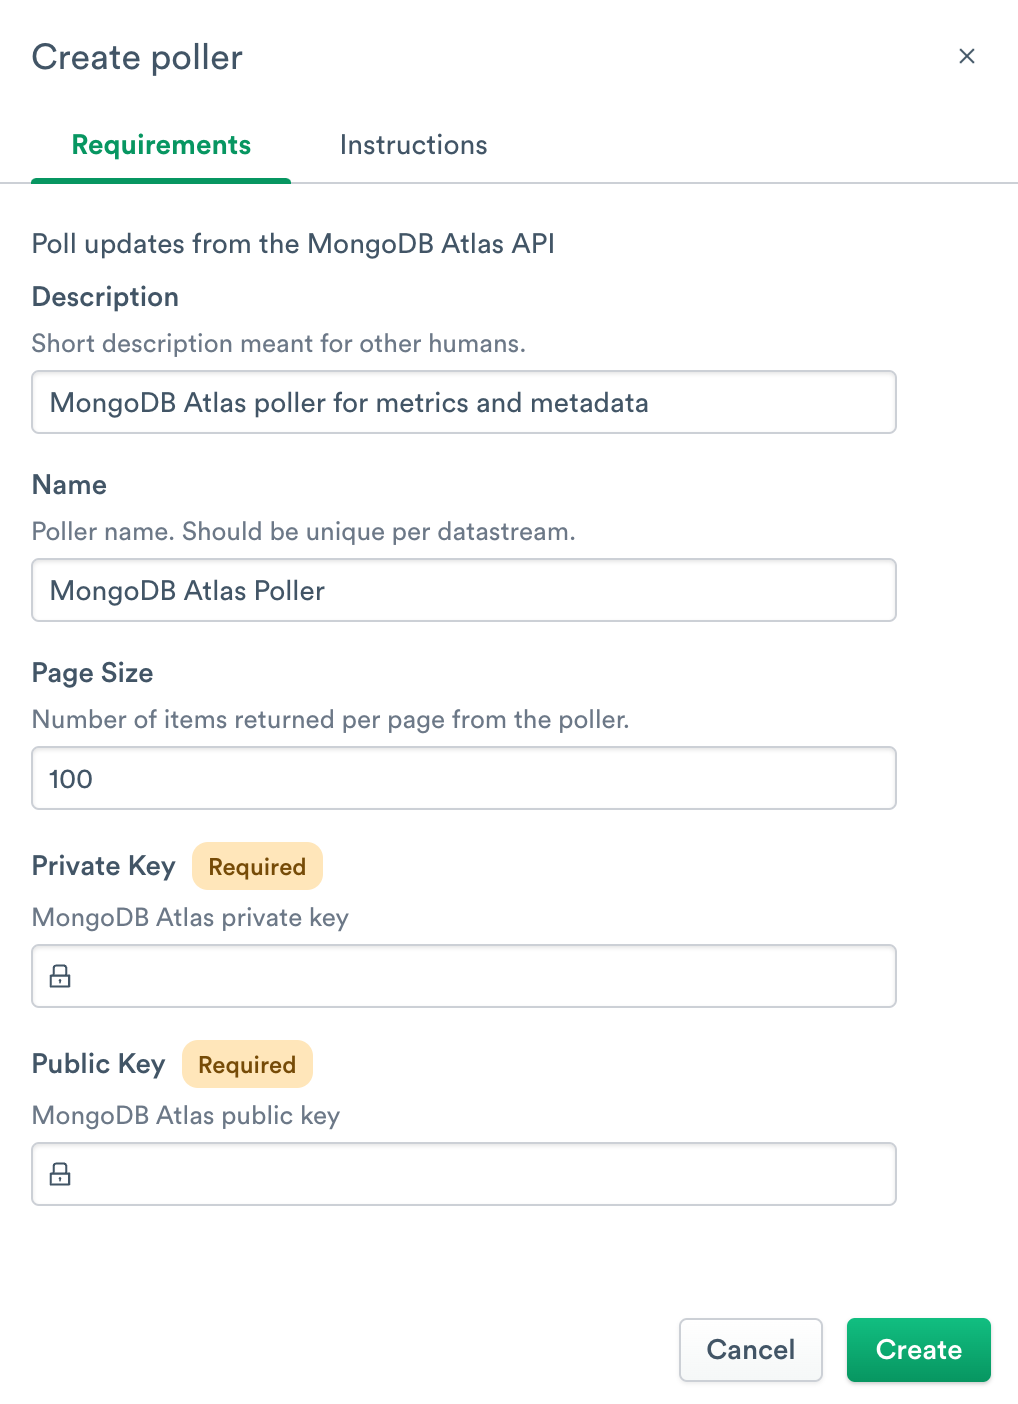The height and width of the screenshot is (1404, 1018).
Task: Click the Public Key label text
Action: click(98, 1064)
